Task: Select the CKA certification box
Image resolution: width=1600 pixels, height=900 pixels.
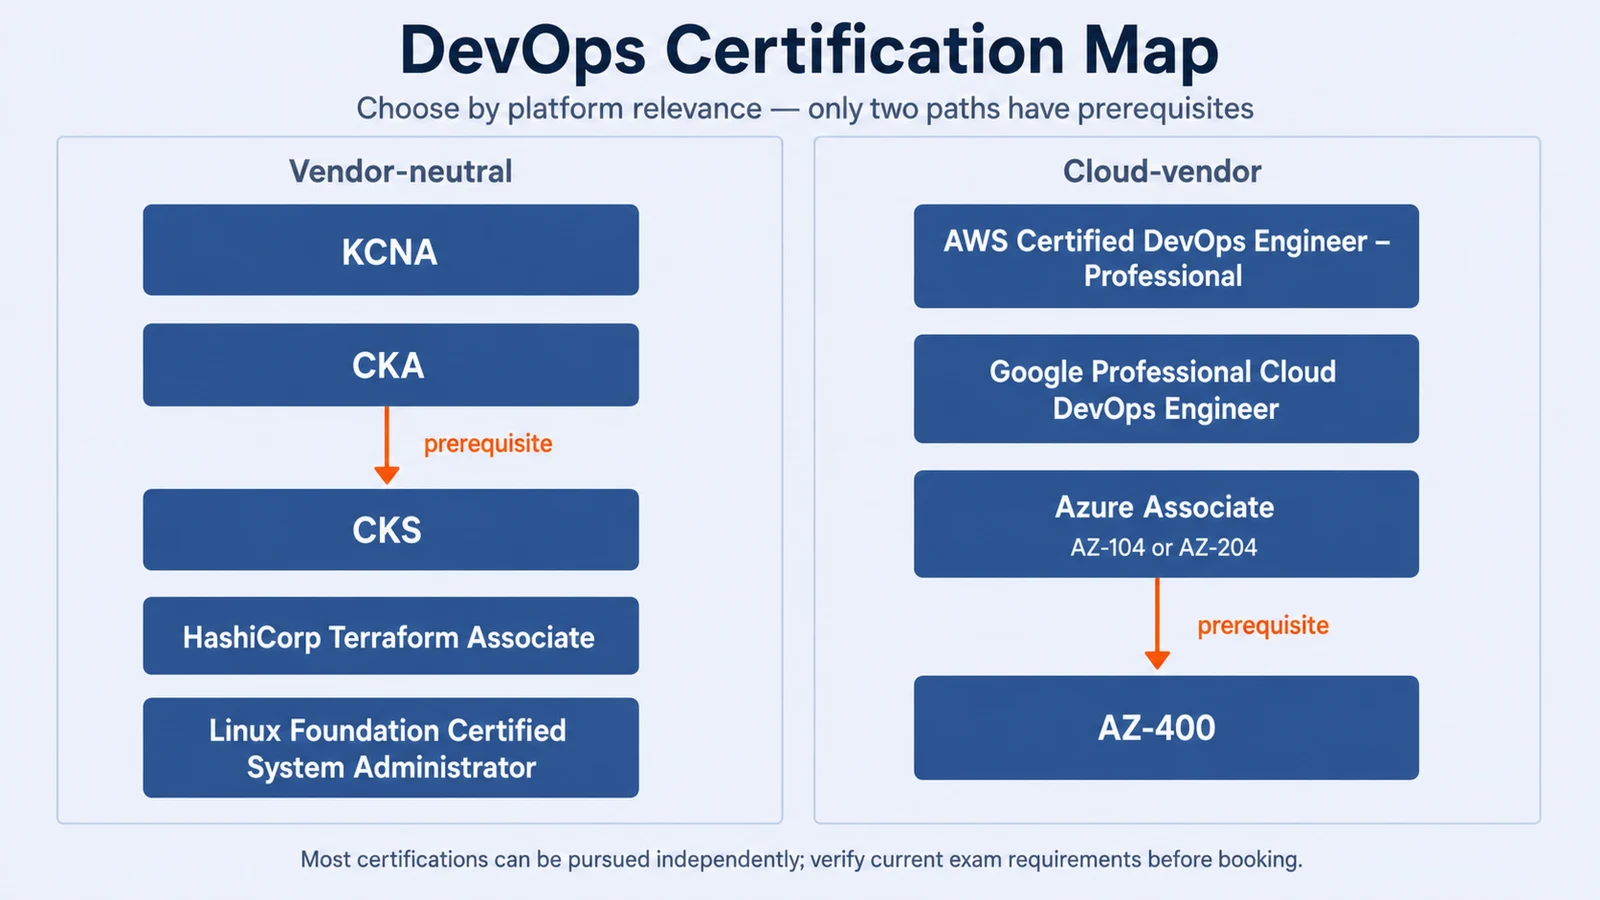Action: (390, 365)
